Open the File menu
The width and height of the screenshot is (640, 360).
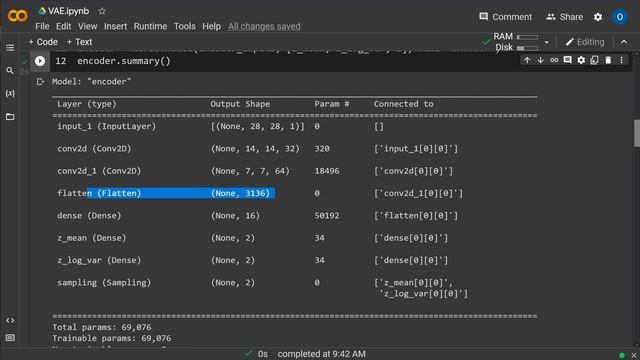(x=42, y=27)
